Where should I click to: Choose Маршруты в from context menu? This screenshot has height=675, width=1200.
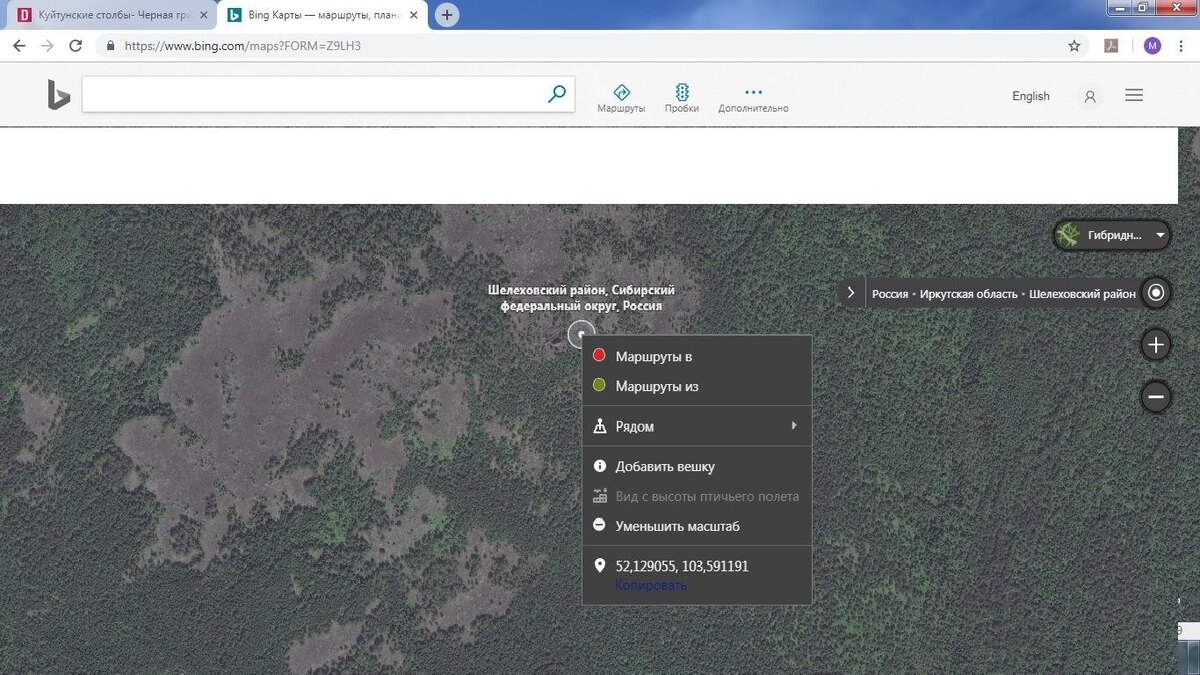point(697,356)
